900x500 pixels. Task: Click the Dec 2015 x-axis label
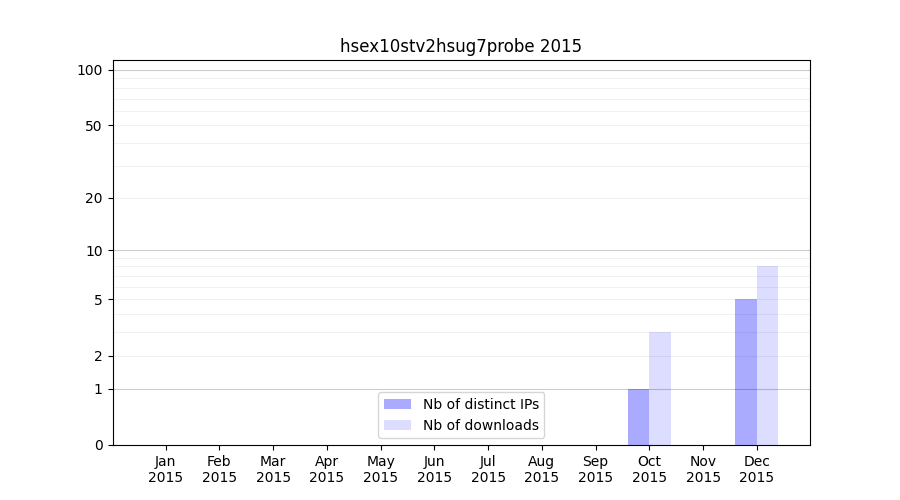click(x=757, y=469)
